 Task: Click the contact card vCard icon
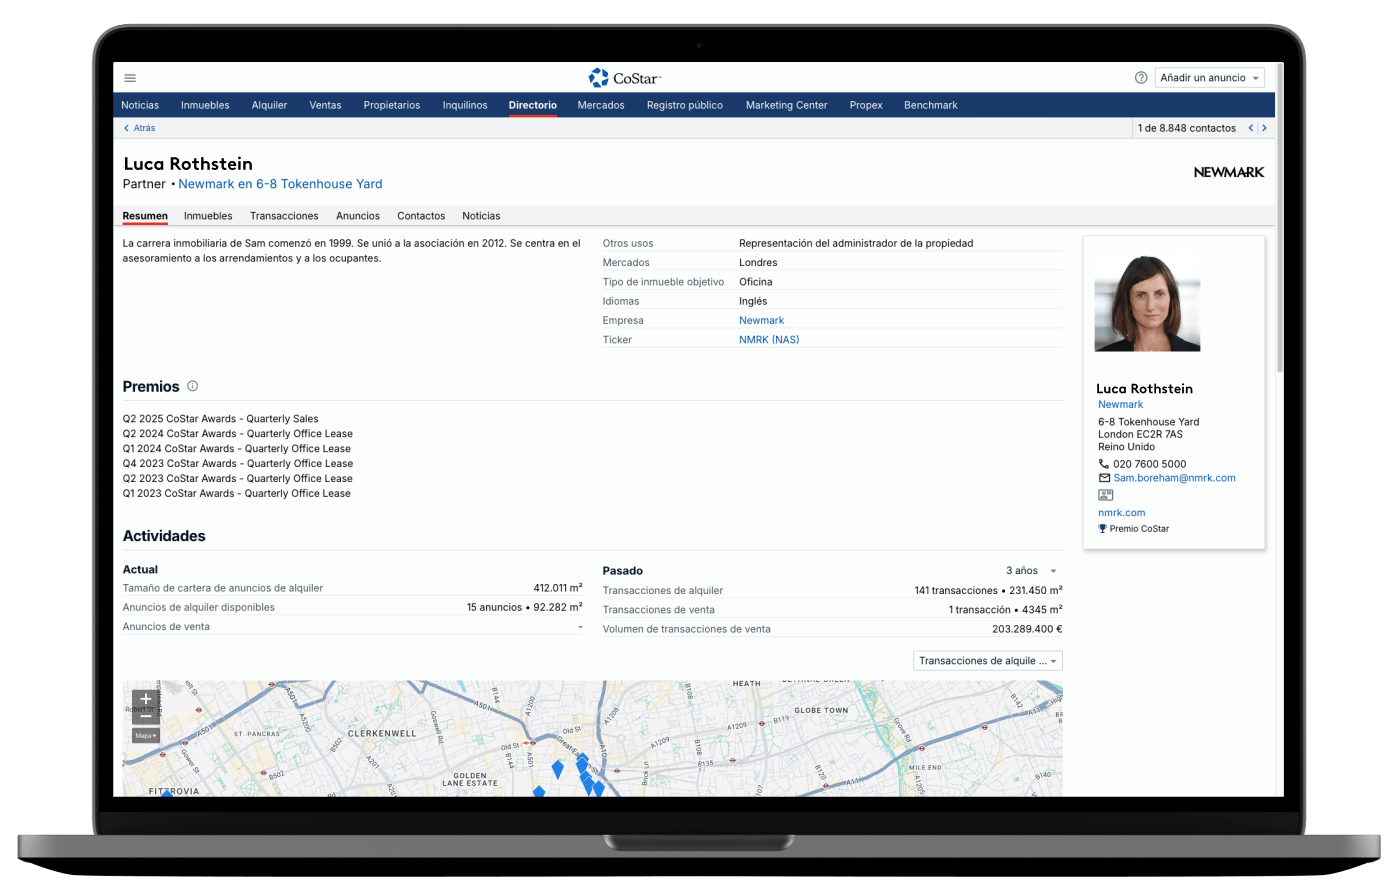pos(1105,495)
